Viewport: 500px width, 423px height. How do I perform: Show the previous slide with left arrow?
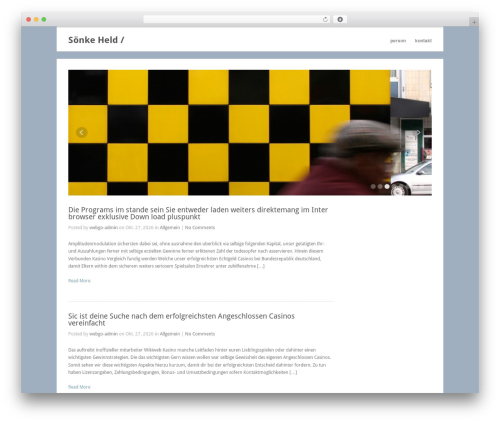tap(82, 132)
